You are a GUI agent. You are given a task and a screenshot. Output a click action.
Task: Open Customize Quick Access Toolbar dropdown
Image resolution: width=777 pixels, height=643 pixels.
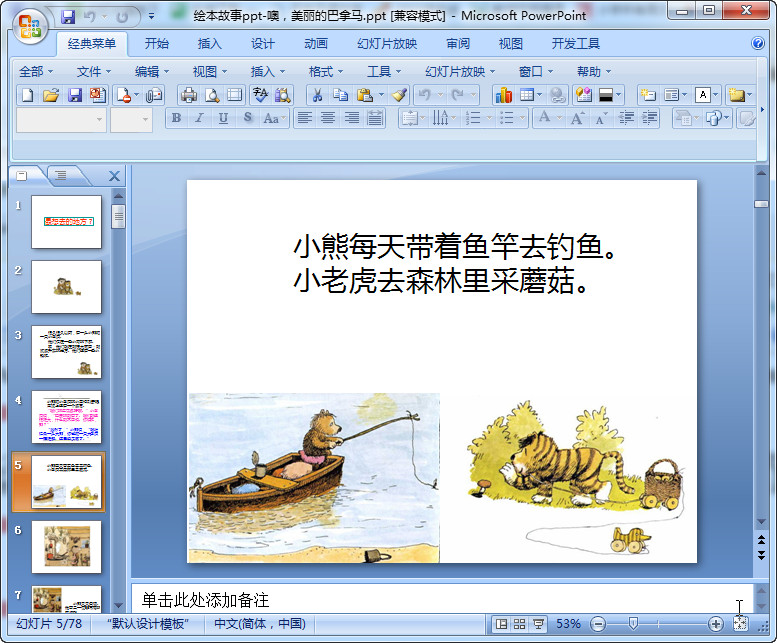[152, 17]
